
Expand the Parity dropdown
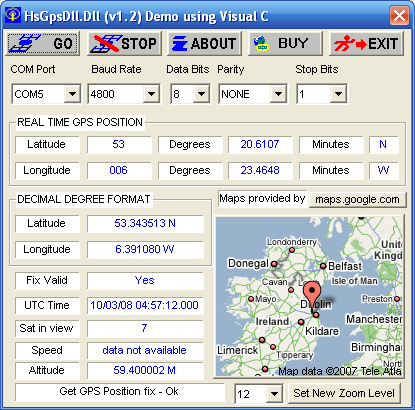[278, 94]
